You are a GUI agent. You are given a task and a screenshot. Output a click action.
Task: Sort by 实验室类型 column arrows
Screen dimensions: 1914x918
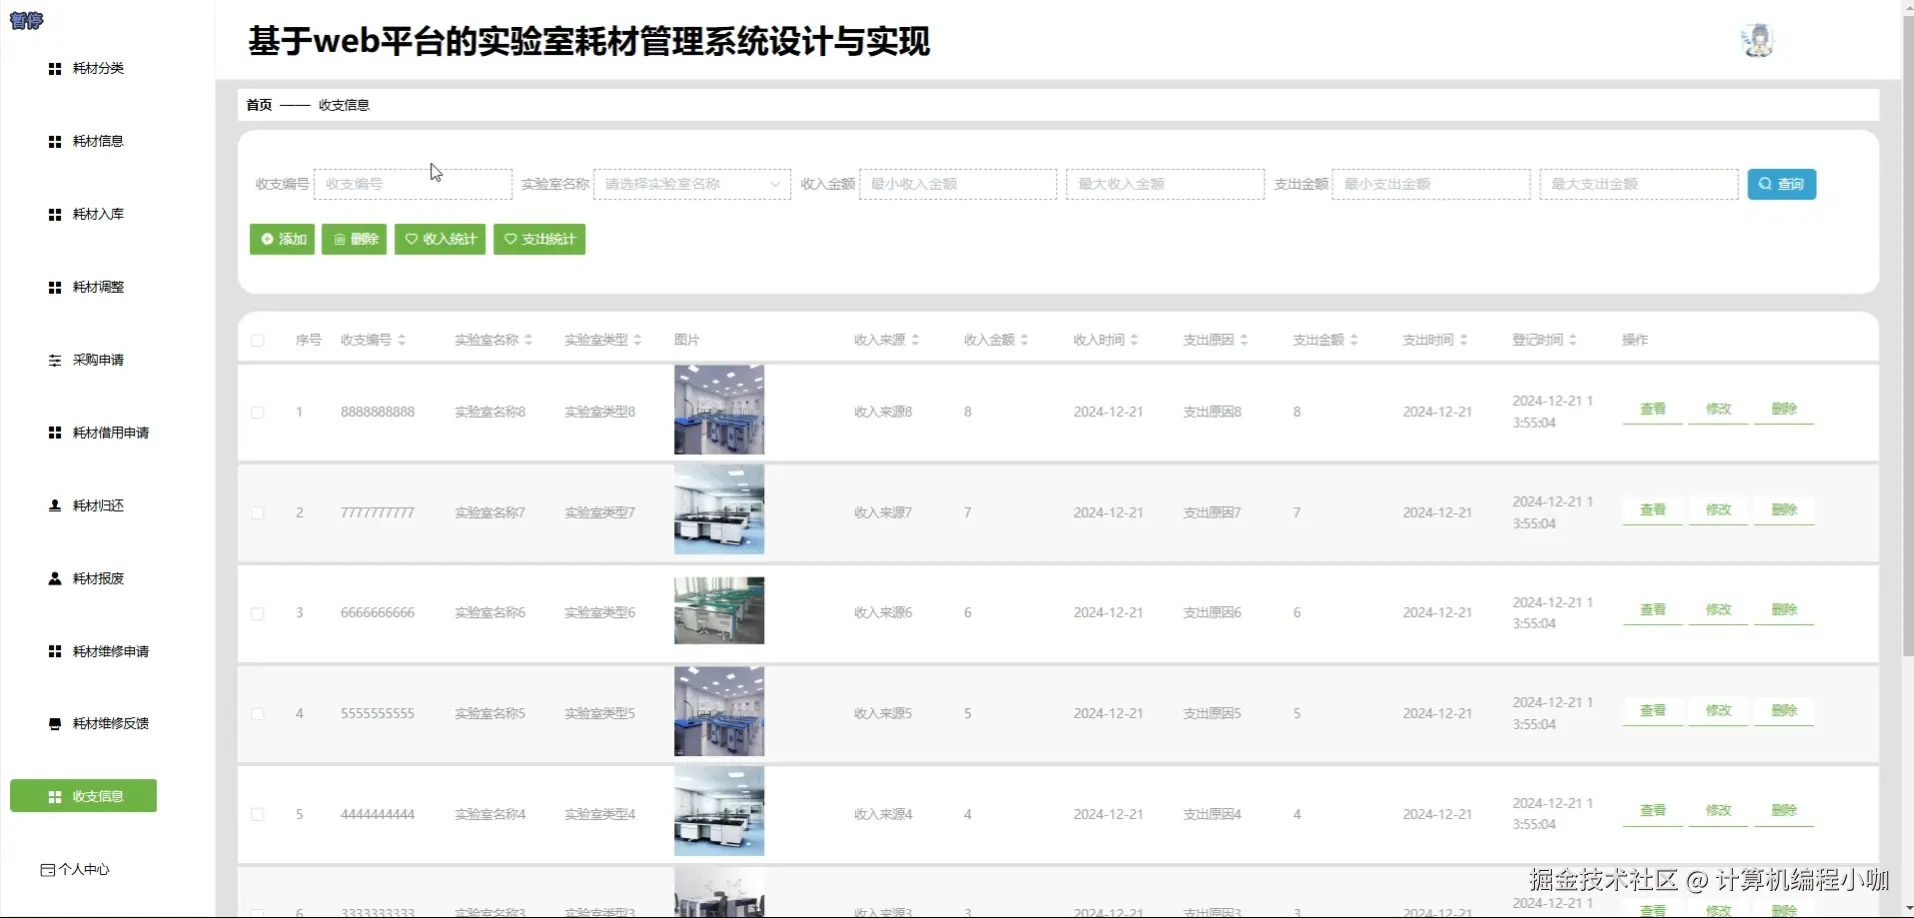[x=637, y=340]
